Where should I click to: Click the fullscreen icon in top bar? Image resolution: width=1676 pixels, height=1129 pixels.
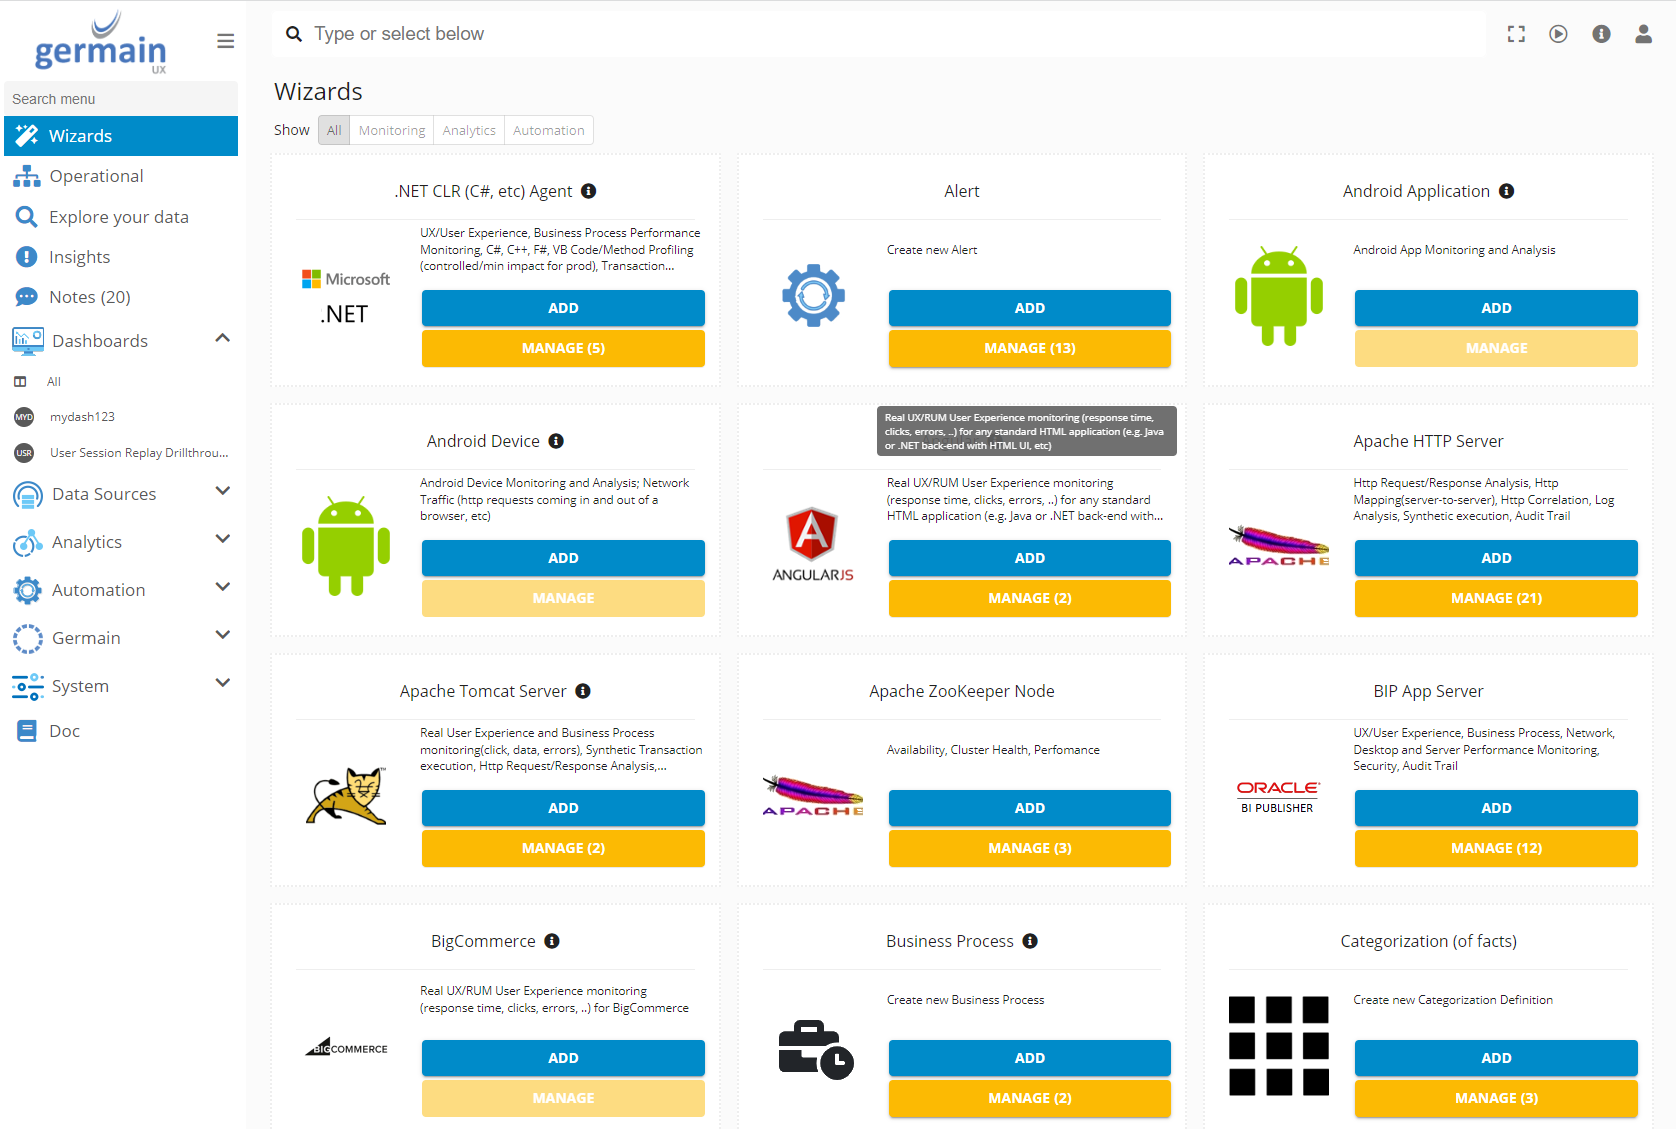tap(1516, 34)
